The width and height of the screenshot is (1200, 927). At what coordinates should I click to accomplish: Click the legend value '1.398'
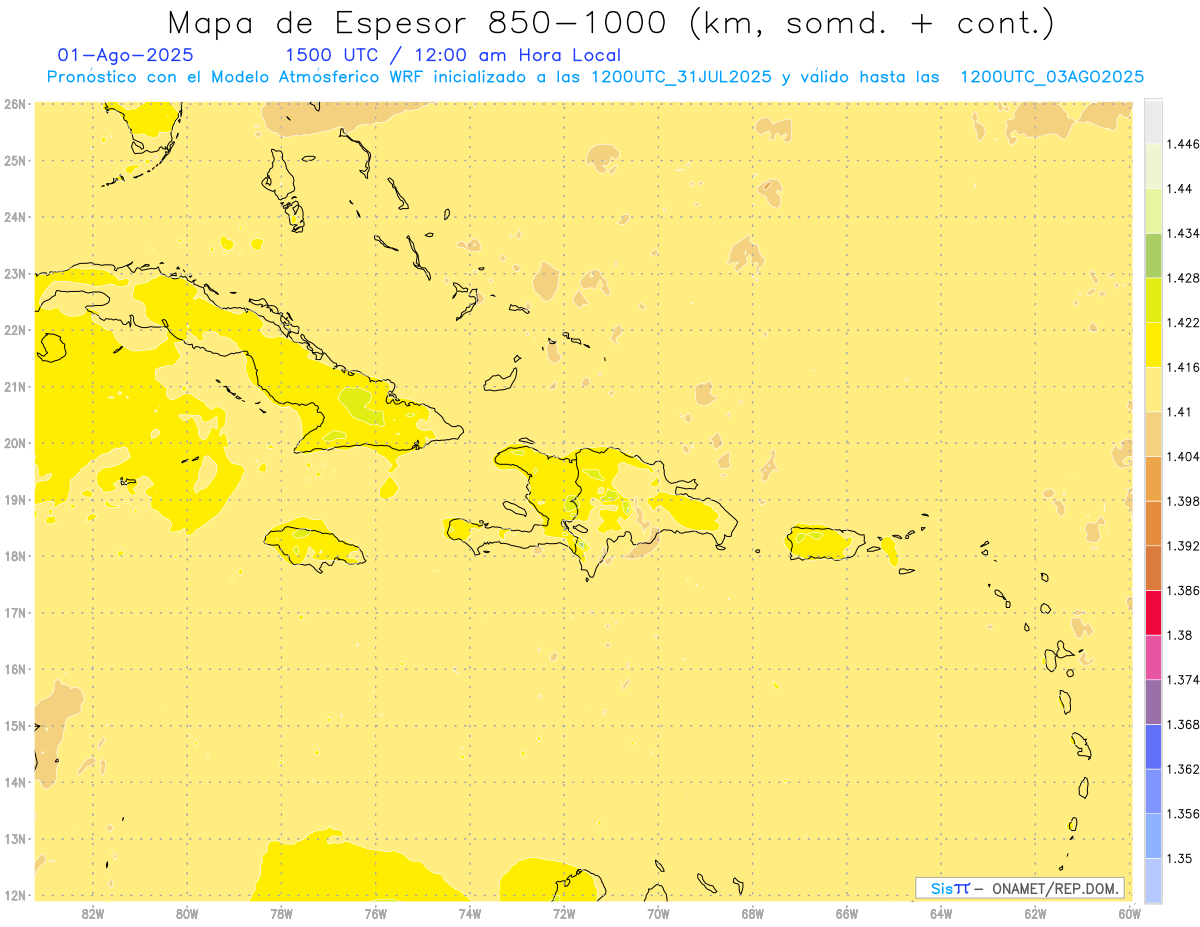click(x=1182, y=501)
